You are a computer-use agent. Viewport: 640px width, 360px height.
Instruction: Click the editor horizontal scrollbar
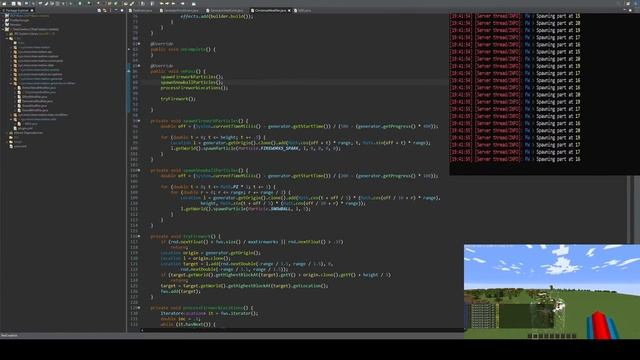click(x=302, y=330)
